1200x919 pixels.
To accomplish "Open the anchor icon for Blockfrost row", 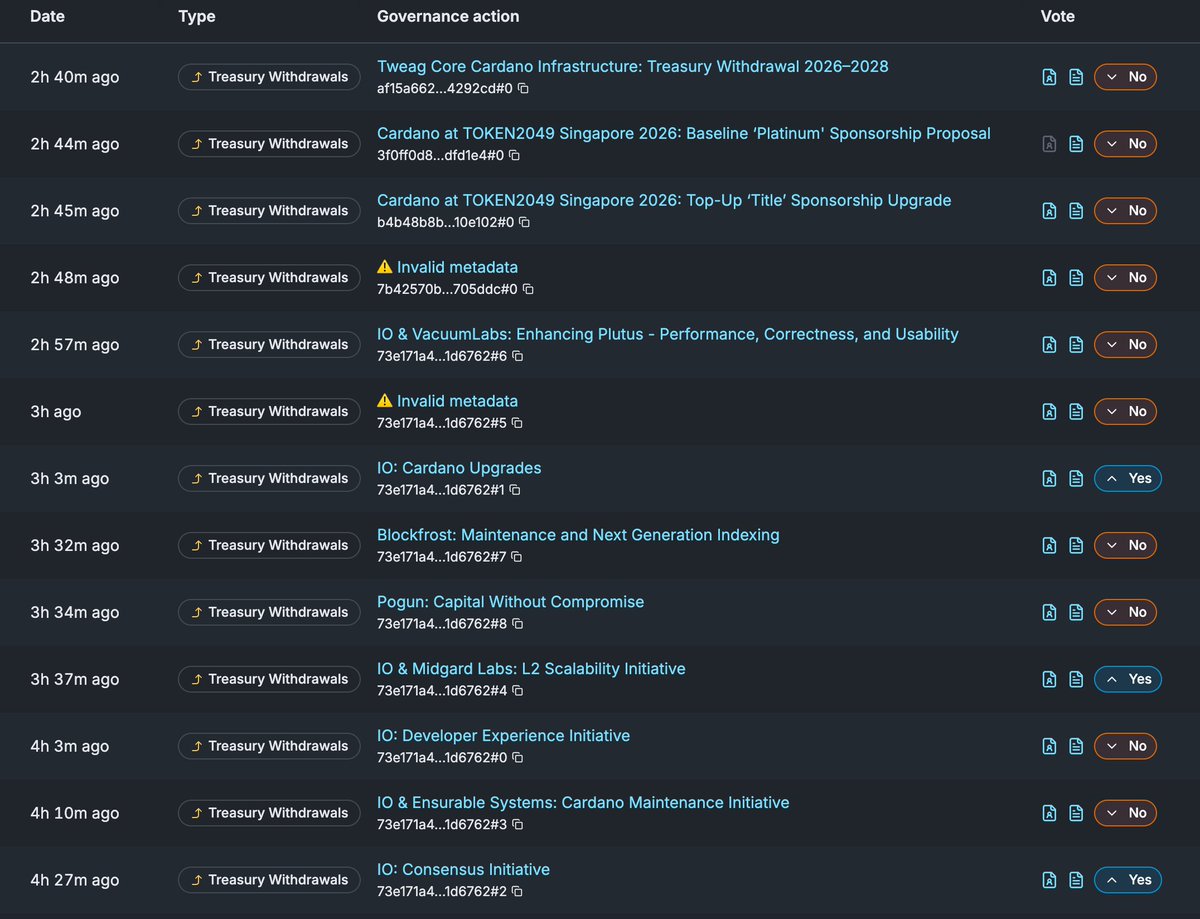I will pyautogui.click(x=1049, y=546).
